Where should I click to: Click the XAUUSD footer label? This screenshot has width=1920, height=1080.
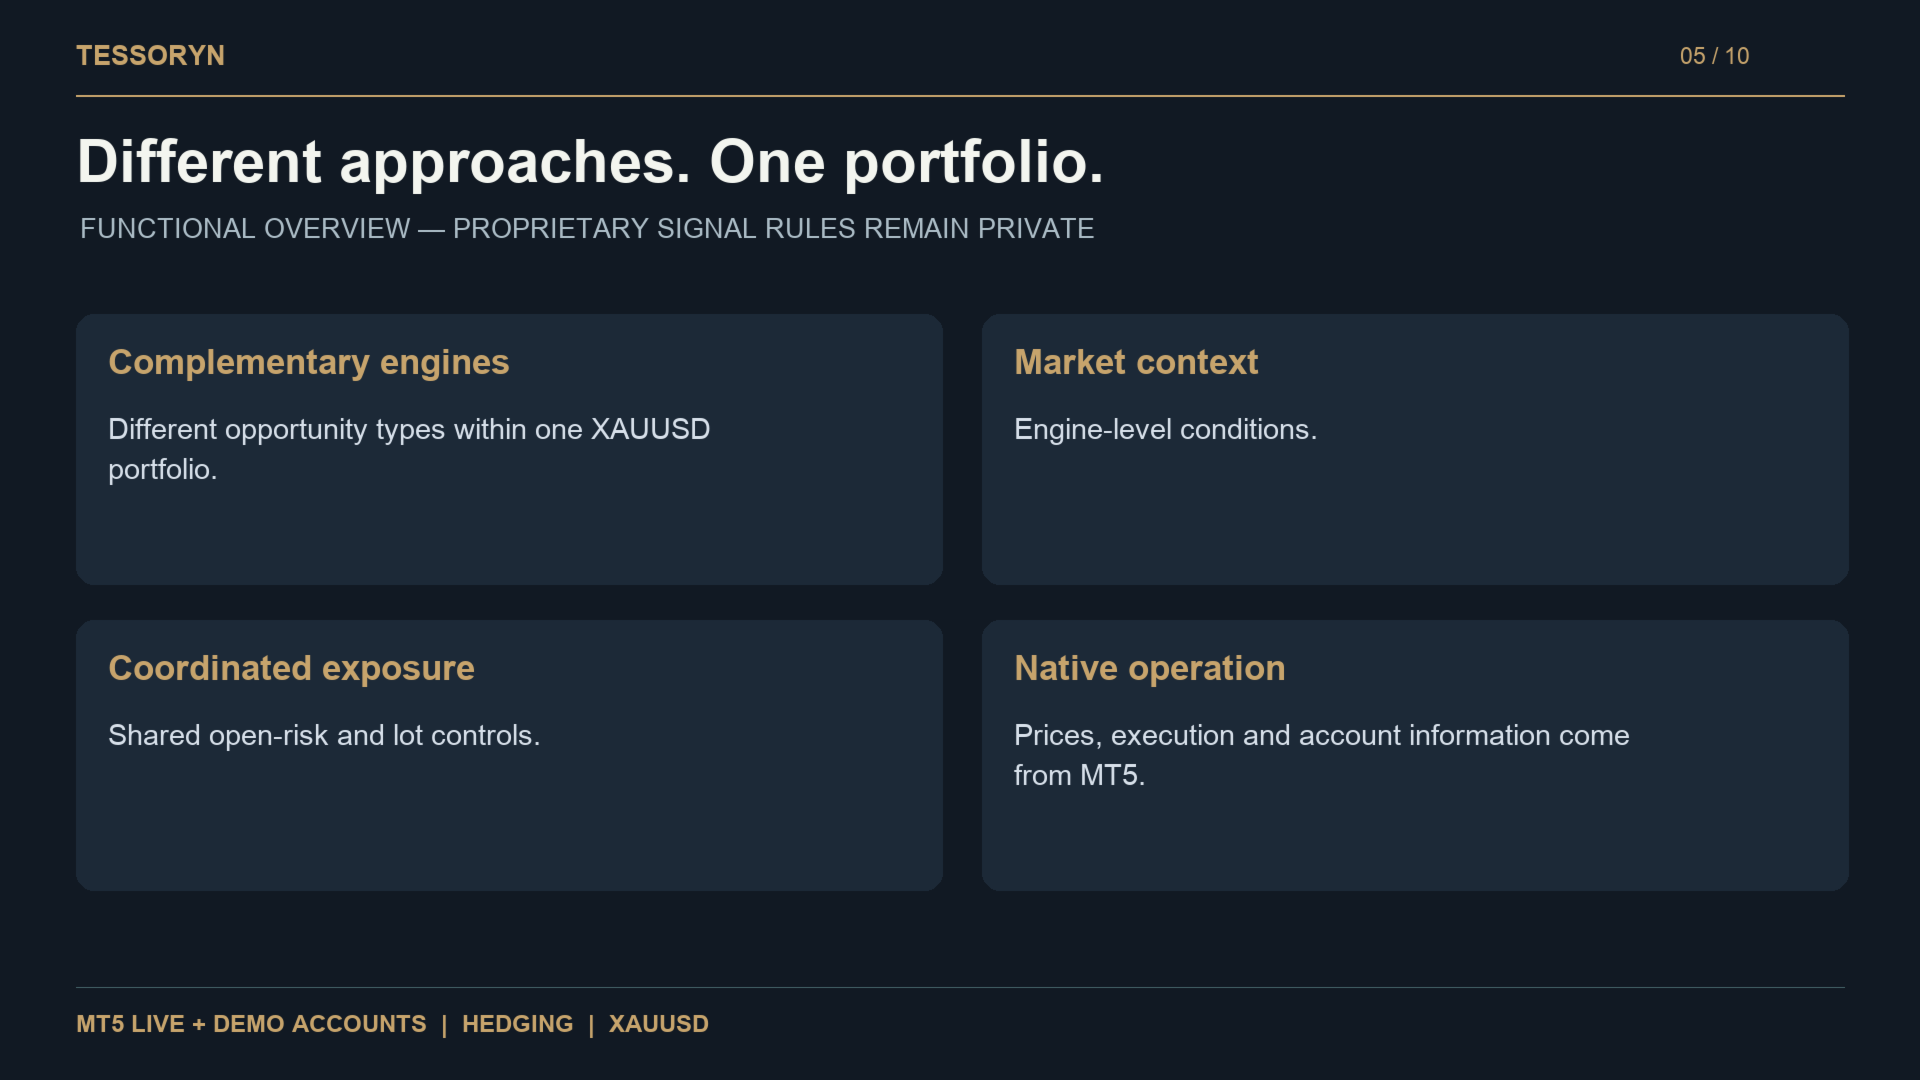(659, 1024)
